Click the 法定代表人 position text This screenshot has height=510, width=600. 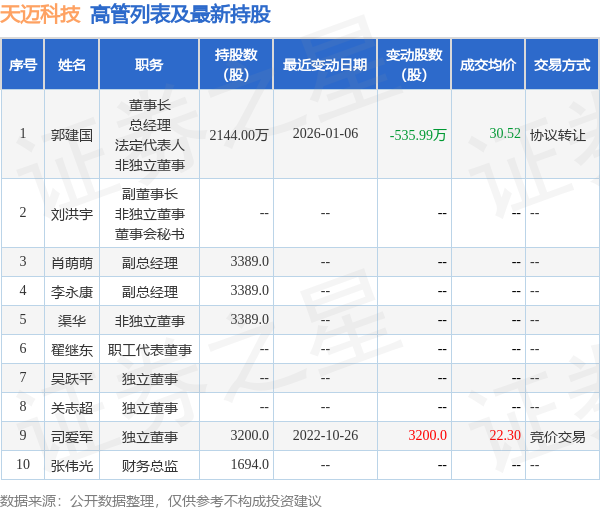[150, 145]
